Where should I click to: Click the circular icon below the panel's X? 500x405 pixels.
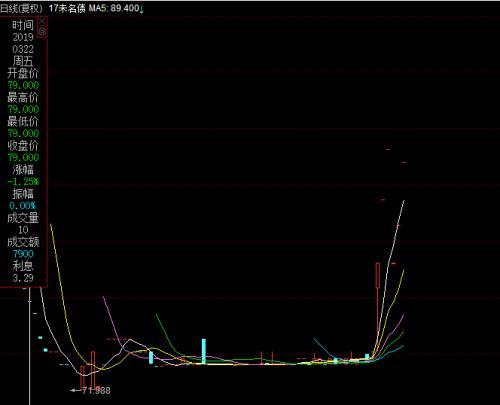tap(42, 32)
